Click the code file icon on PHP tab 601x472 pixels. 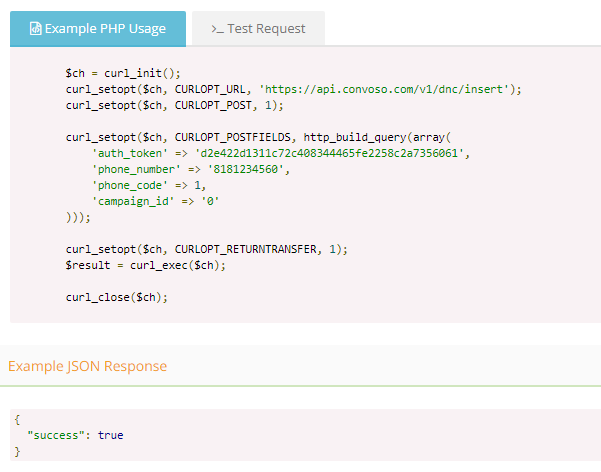click(36, 29)
